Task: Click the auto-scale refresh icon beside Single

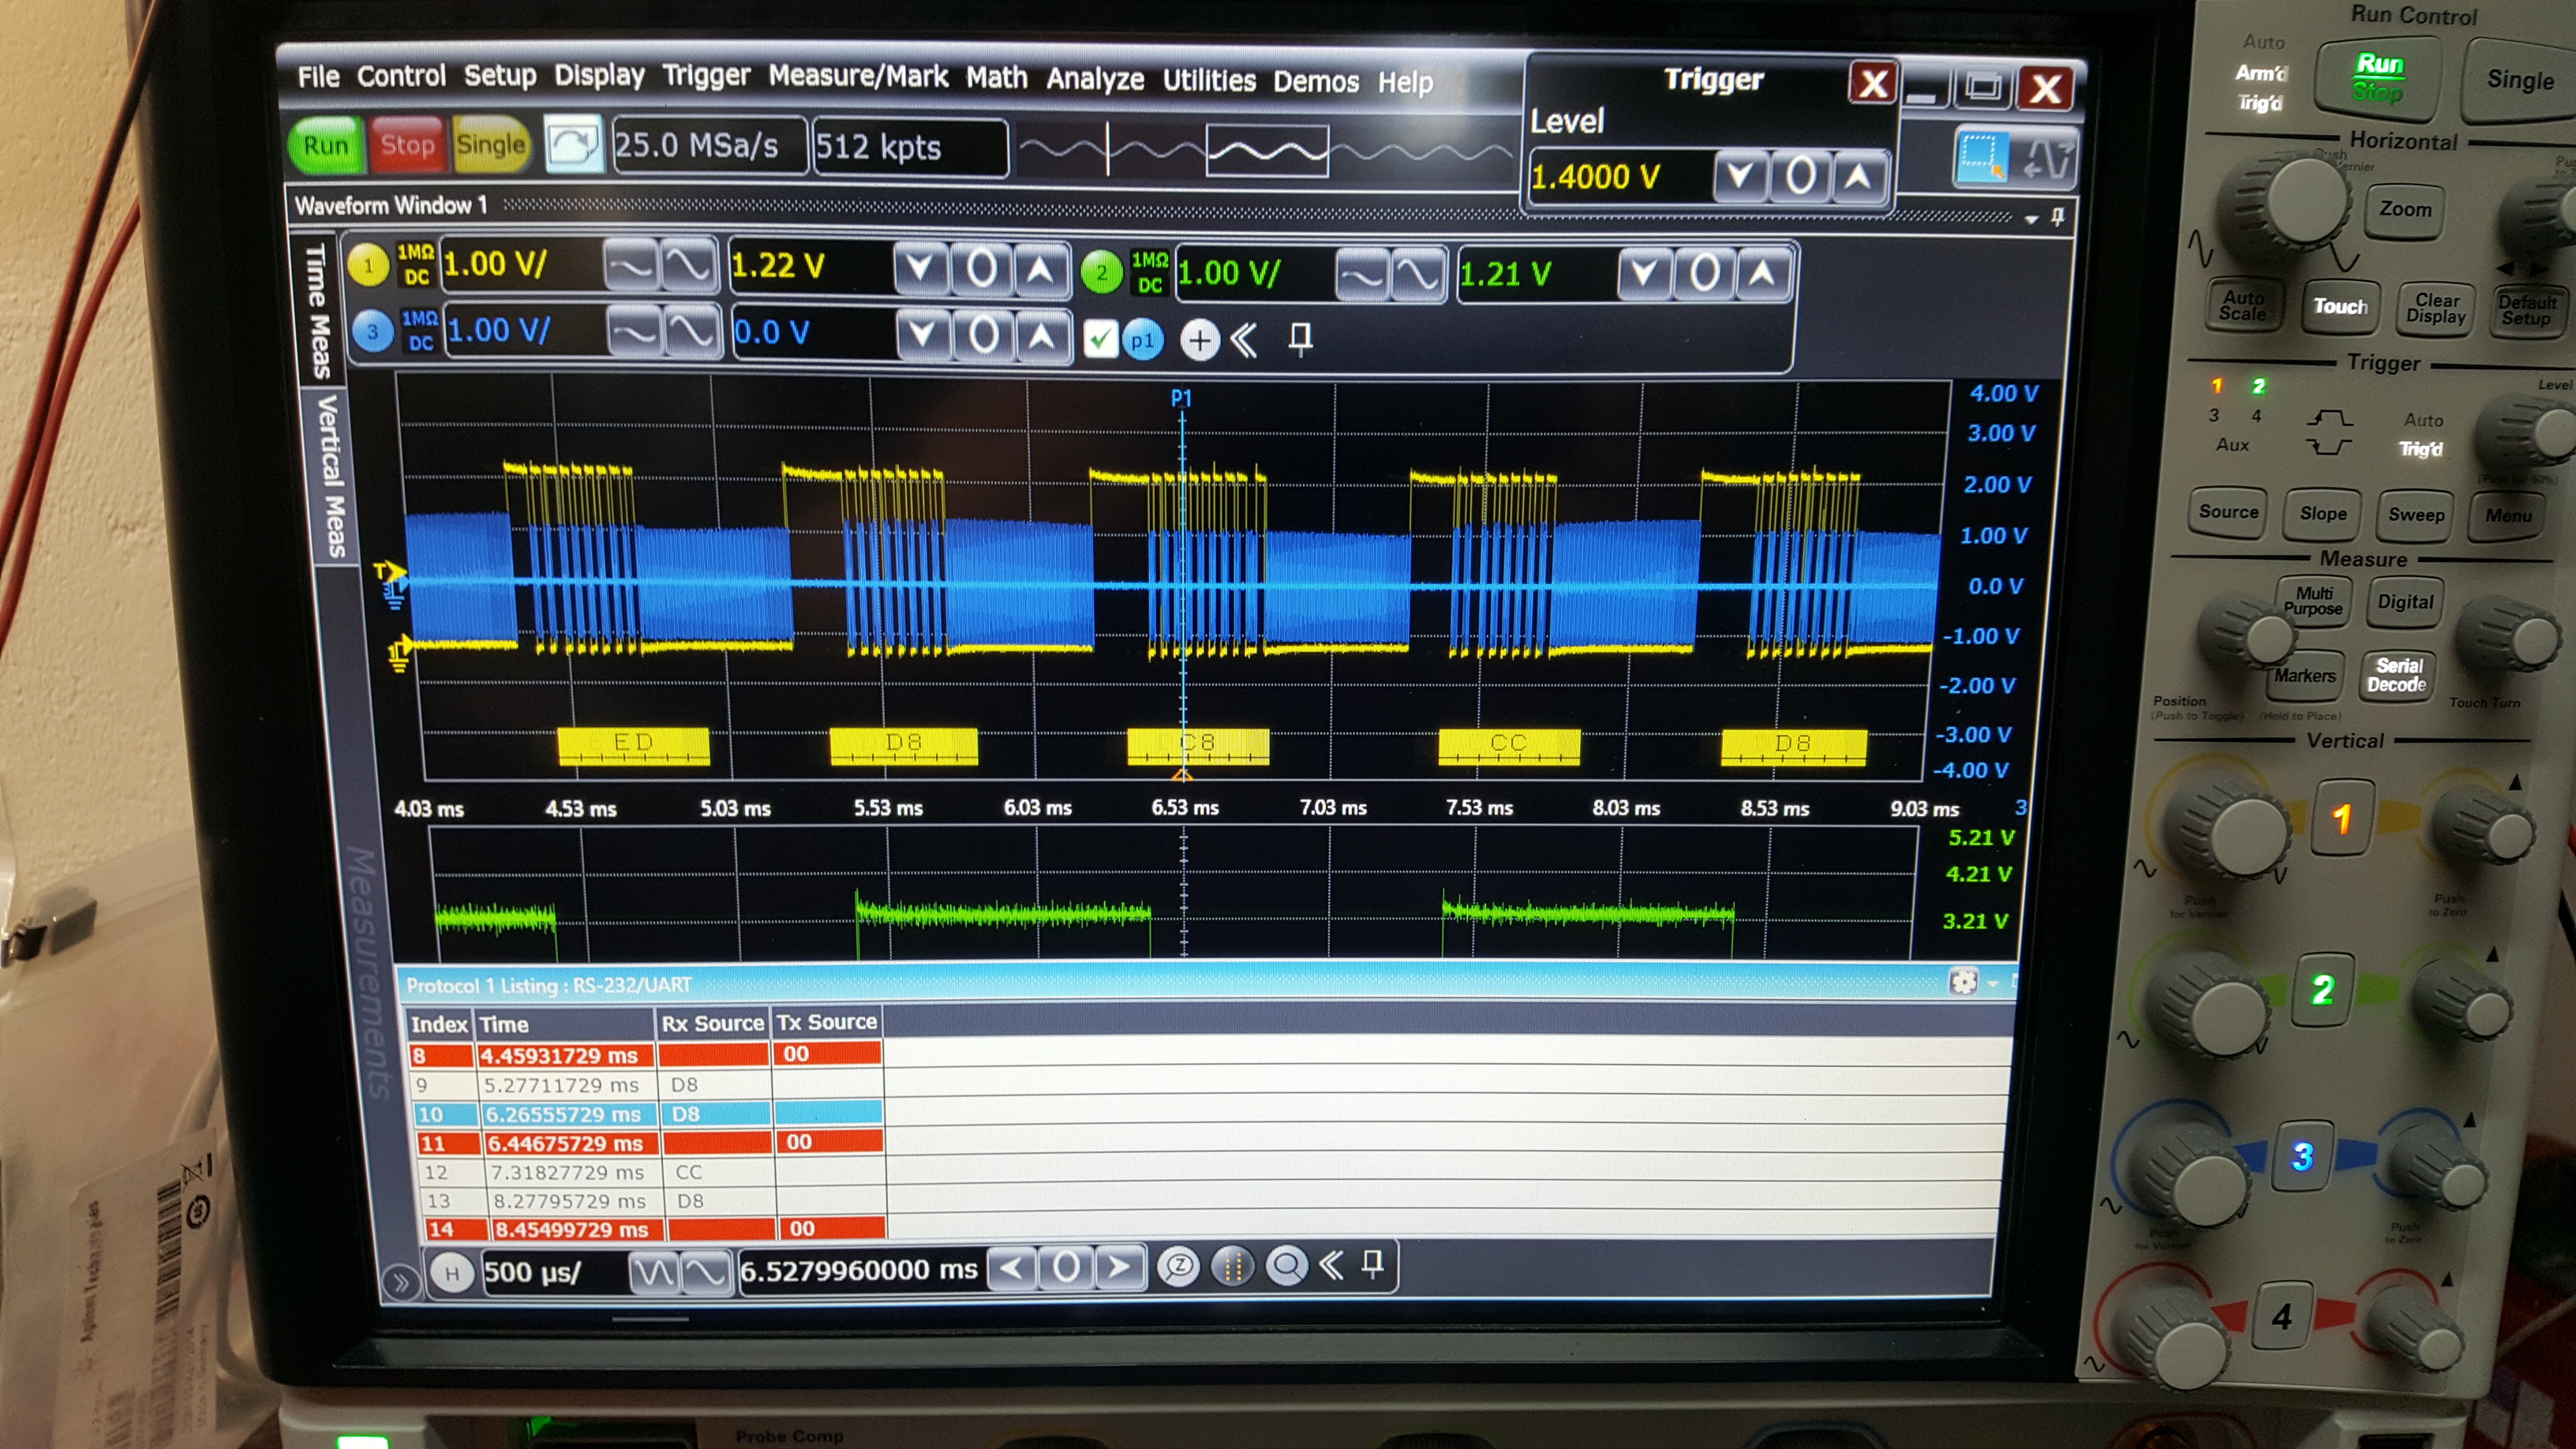Action: coord(572,146)
